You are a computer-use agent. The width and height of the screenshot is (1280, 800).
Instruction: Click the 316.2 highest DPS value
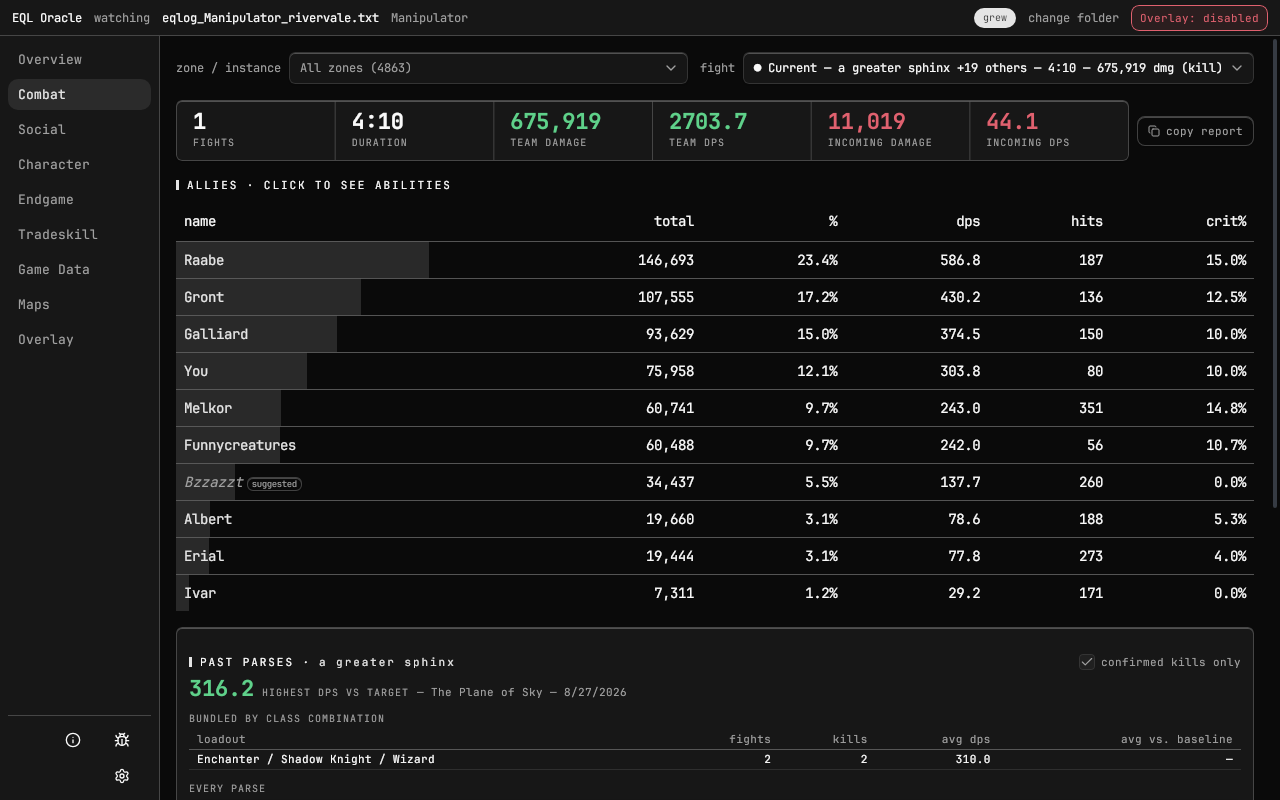click(x=222, y=689)
